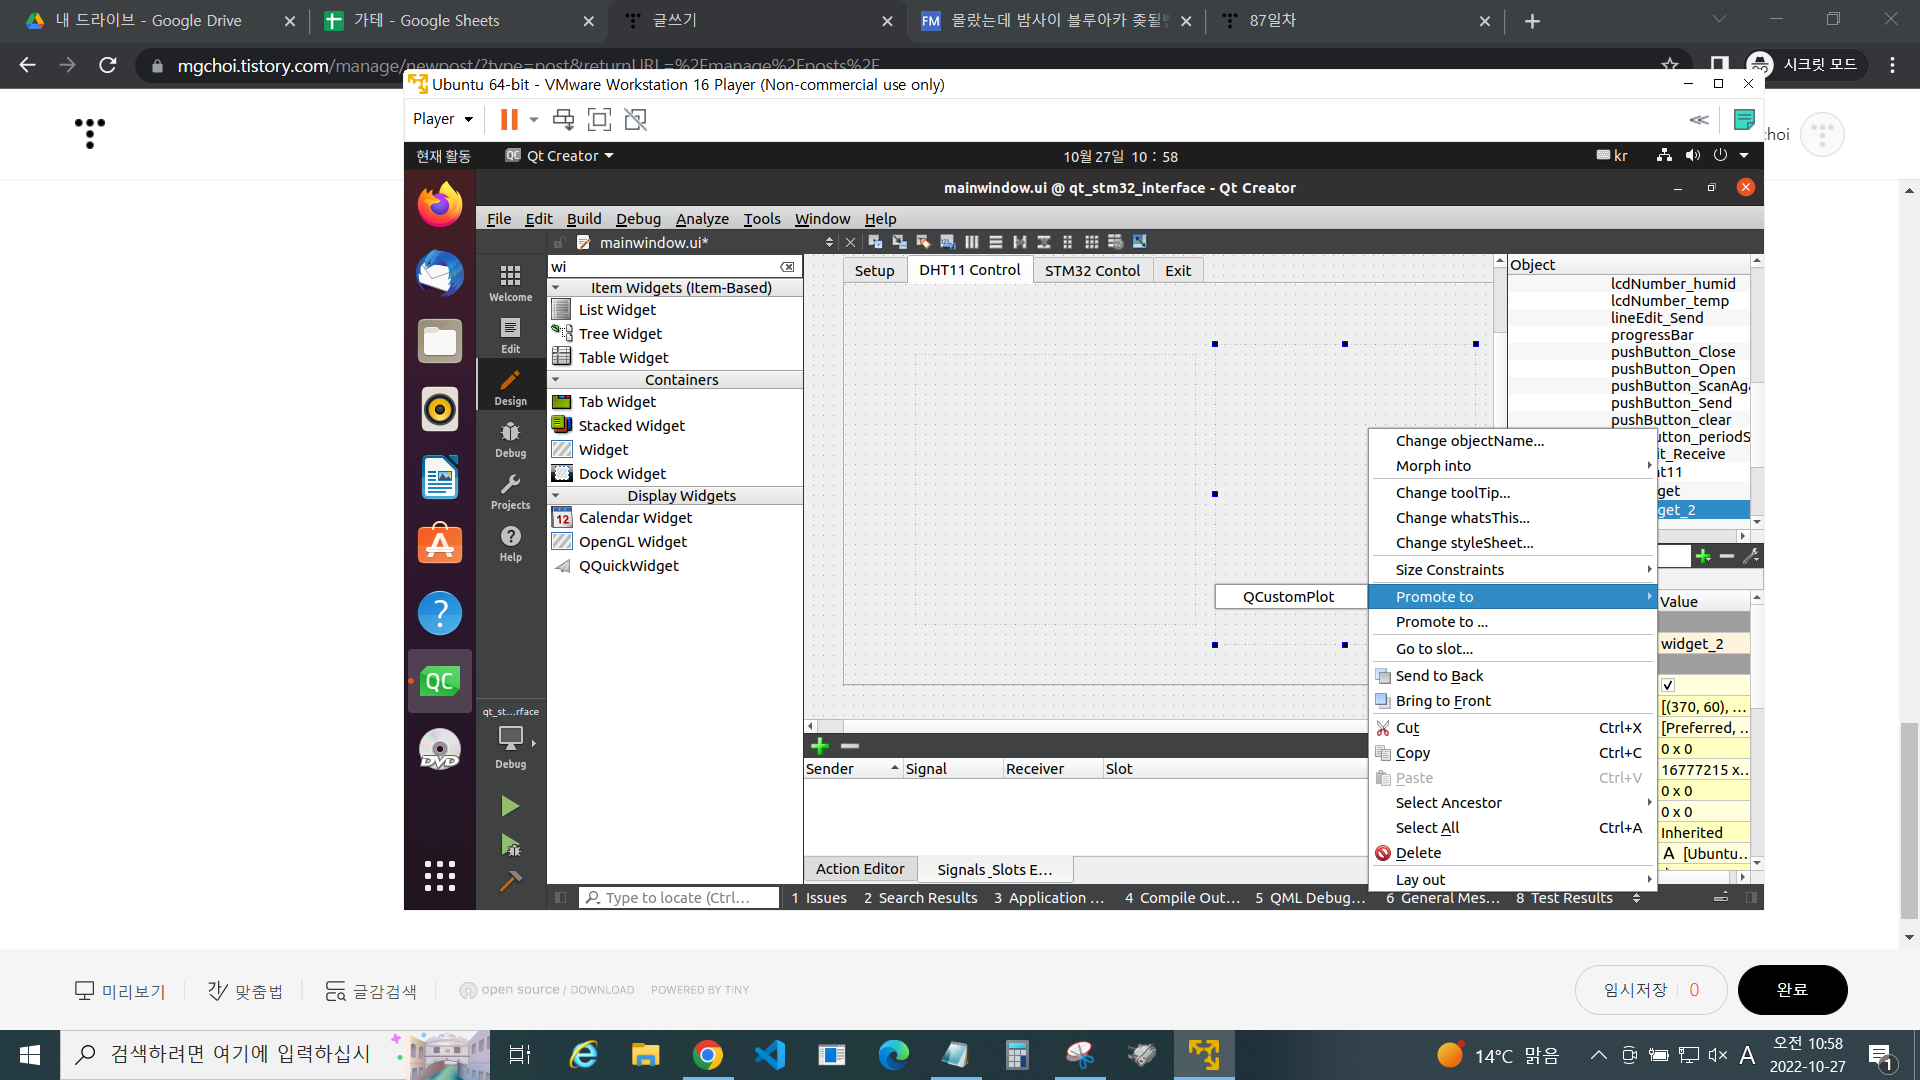Click the Chrome browser page scrollbar thumb
This screenshot has width=1920, height=1080.
1909,819
